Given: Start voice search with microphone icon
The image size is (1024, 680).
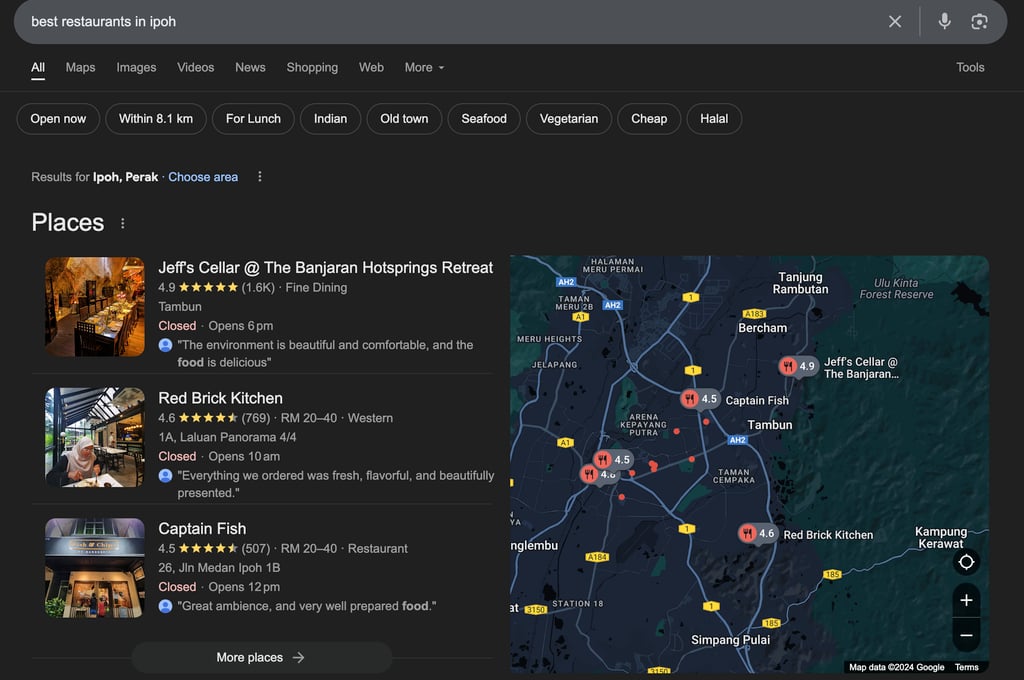Looking at the screenshot, I should (944, 22).
